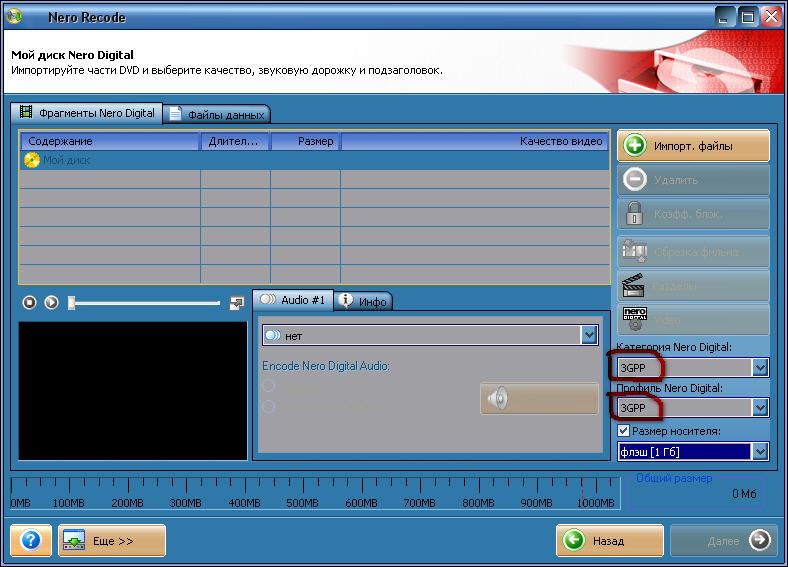Select the first Encode Nero Digital Audio radio

pyautogui.click(x=268, y=386)
